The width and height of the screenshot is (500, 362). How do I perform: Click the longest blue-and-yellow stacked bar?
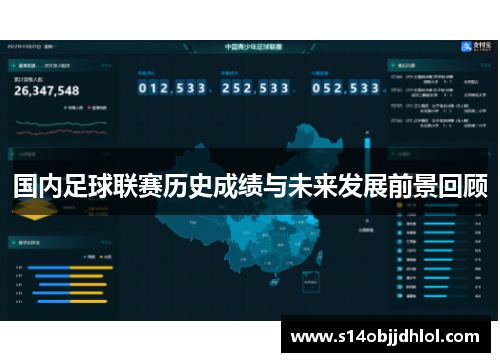(x=70, y=268)
